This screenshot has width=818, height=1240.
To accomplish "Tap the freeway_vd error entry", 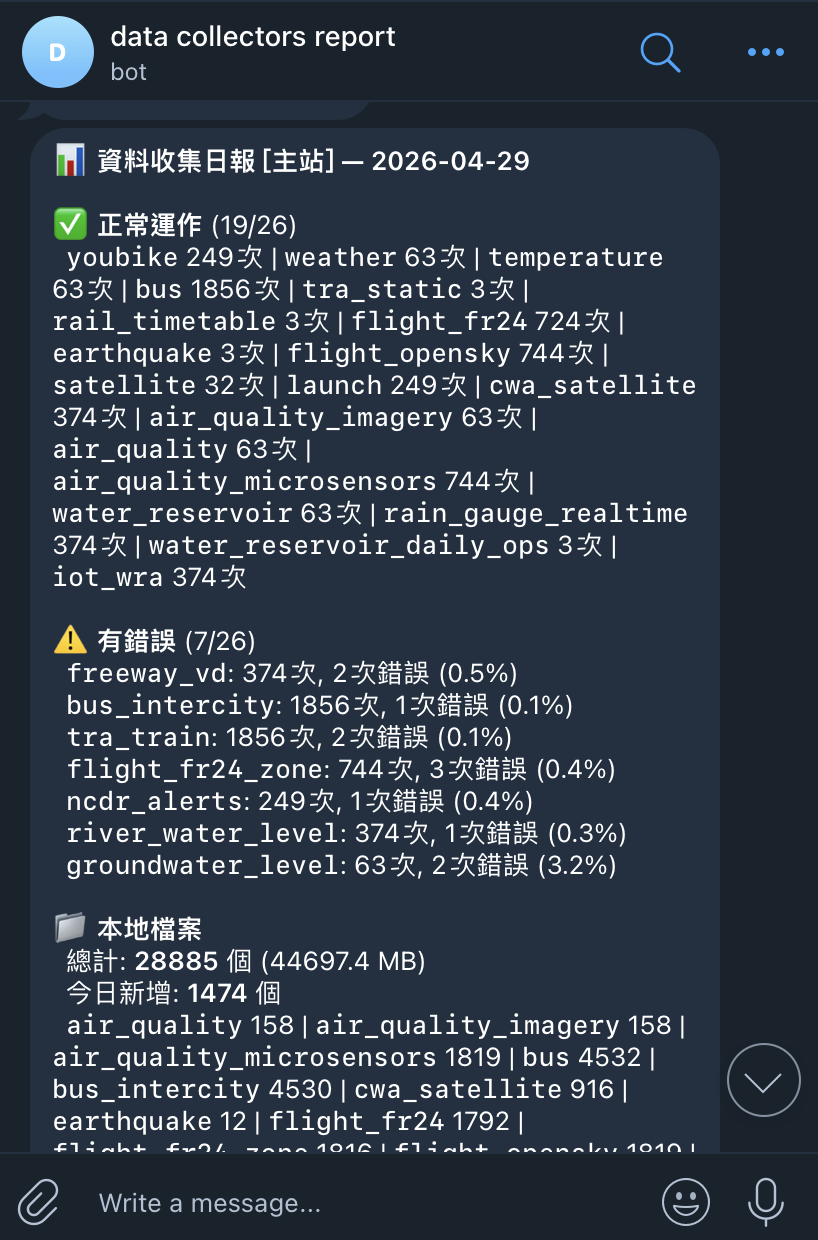I will click(292, 673).
